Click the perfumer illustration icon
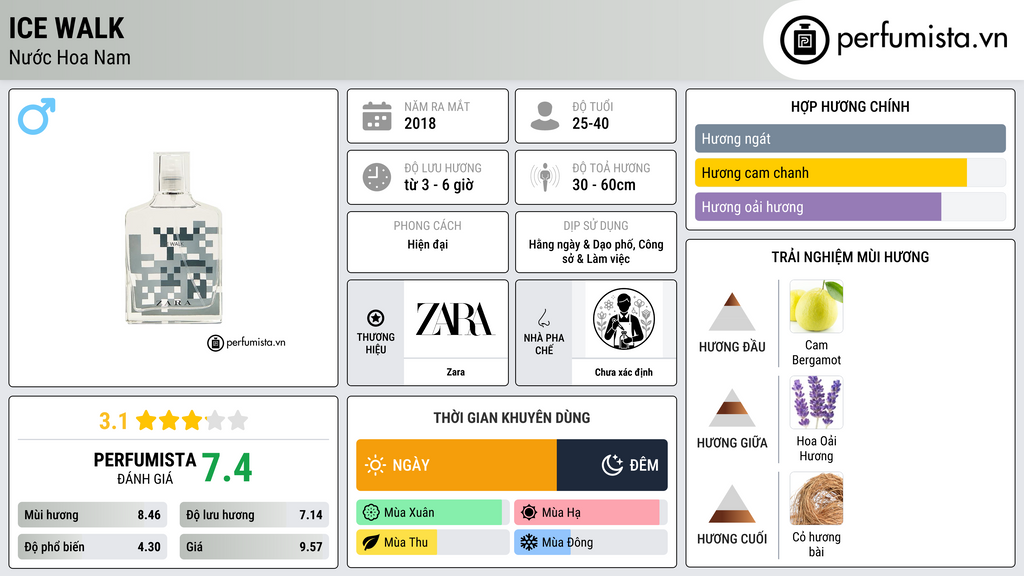 coord(624,319)
